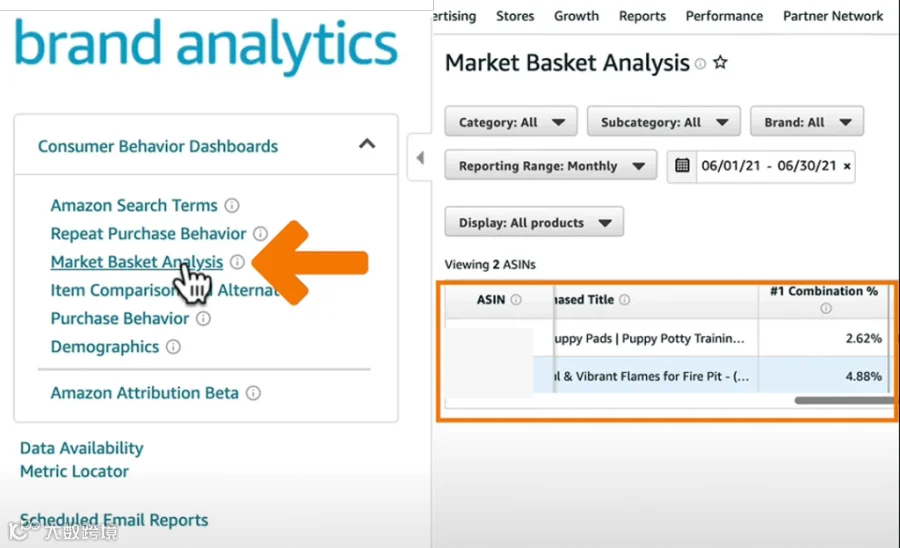Open the Reports menu in top navigation

[642, 16]
